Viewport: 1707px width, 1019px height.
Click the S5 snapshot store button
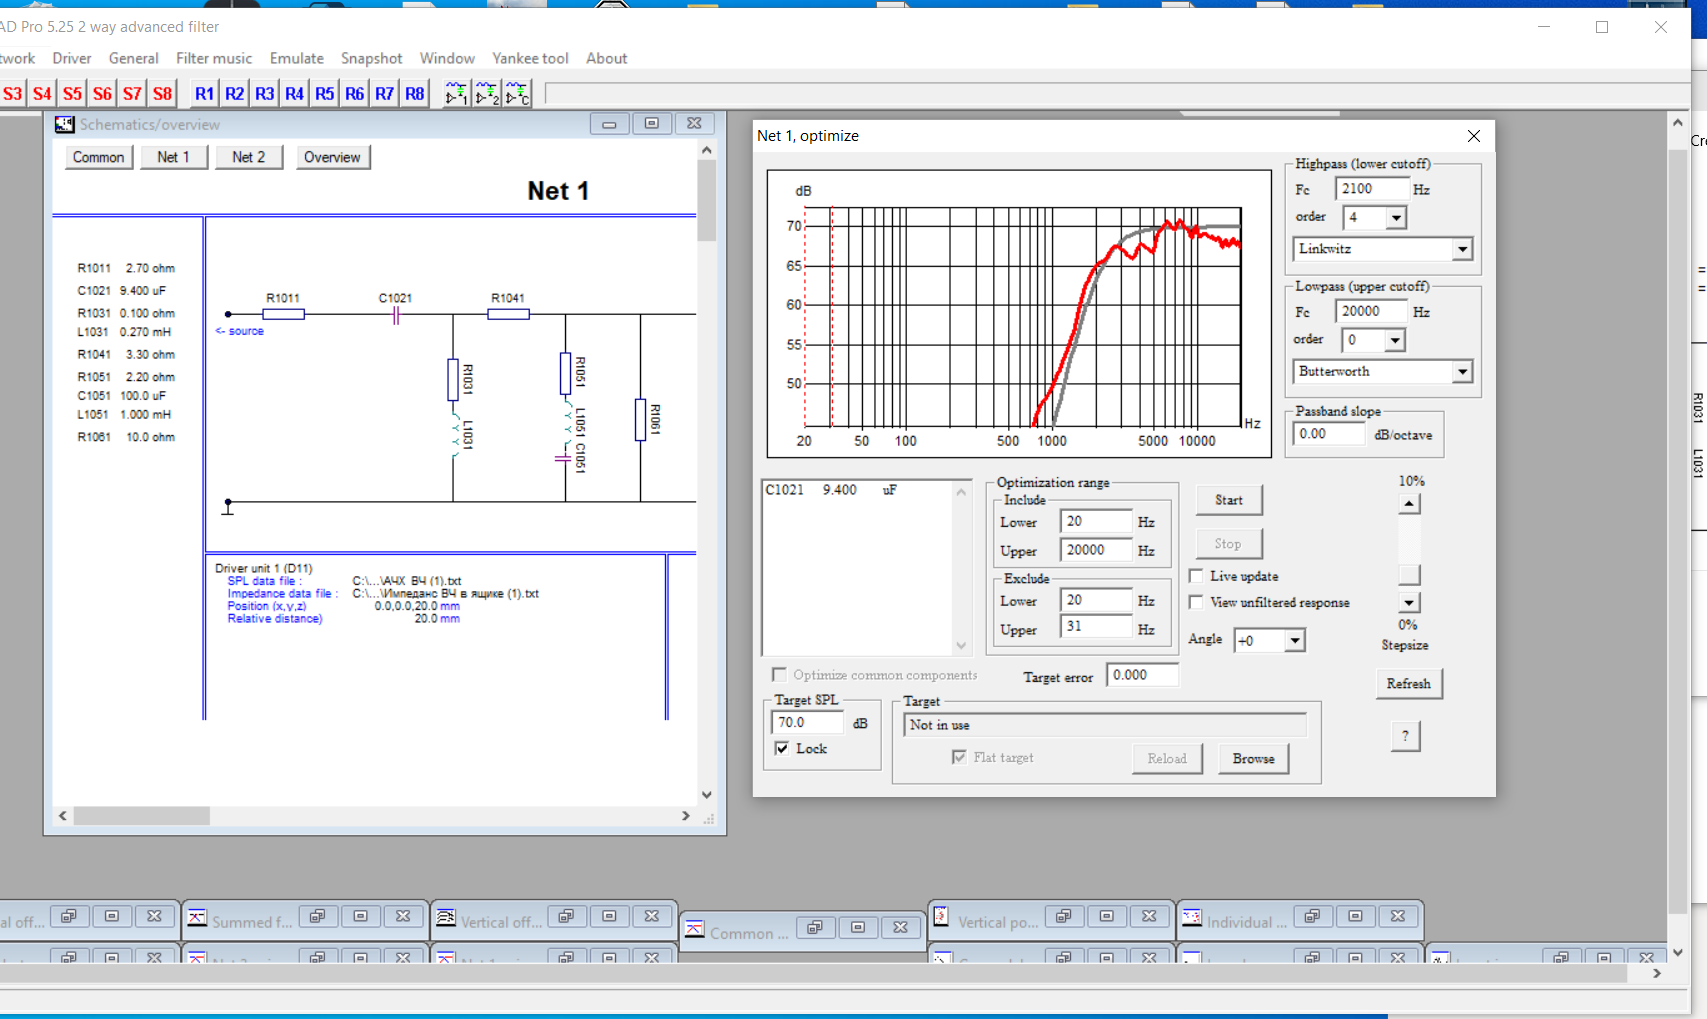click(x=72, y=94)
